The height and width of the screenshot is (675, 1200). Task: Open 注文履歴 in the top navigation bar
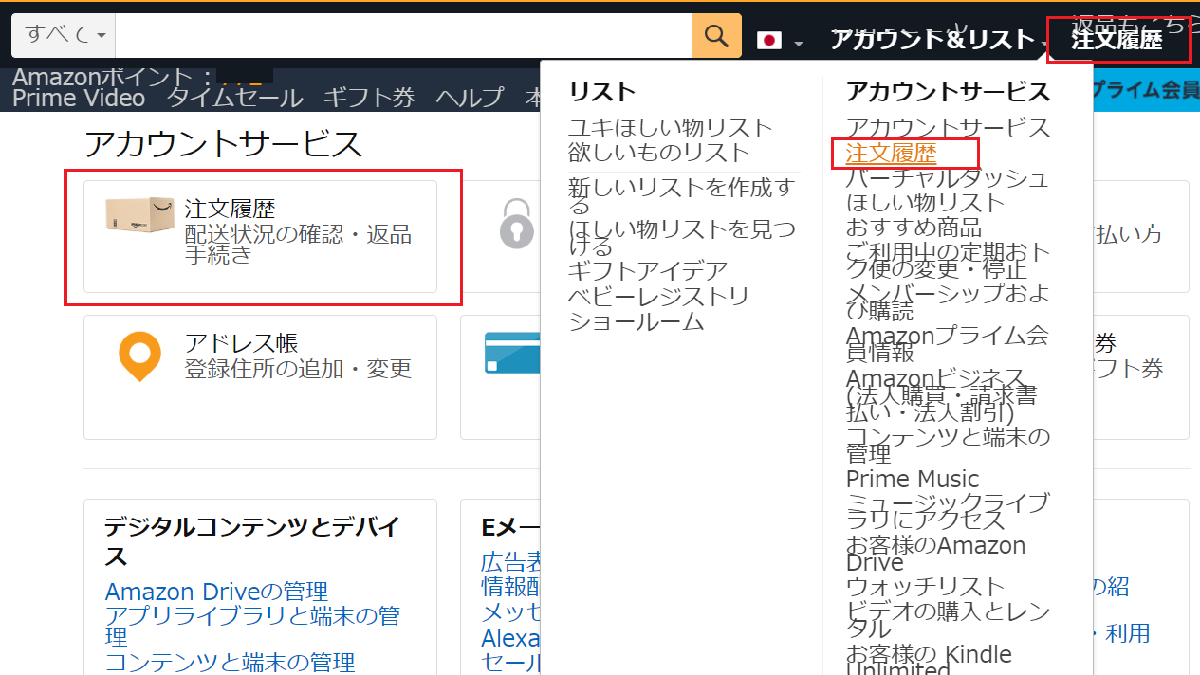click(x=1117, y=40)
